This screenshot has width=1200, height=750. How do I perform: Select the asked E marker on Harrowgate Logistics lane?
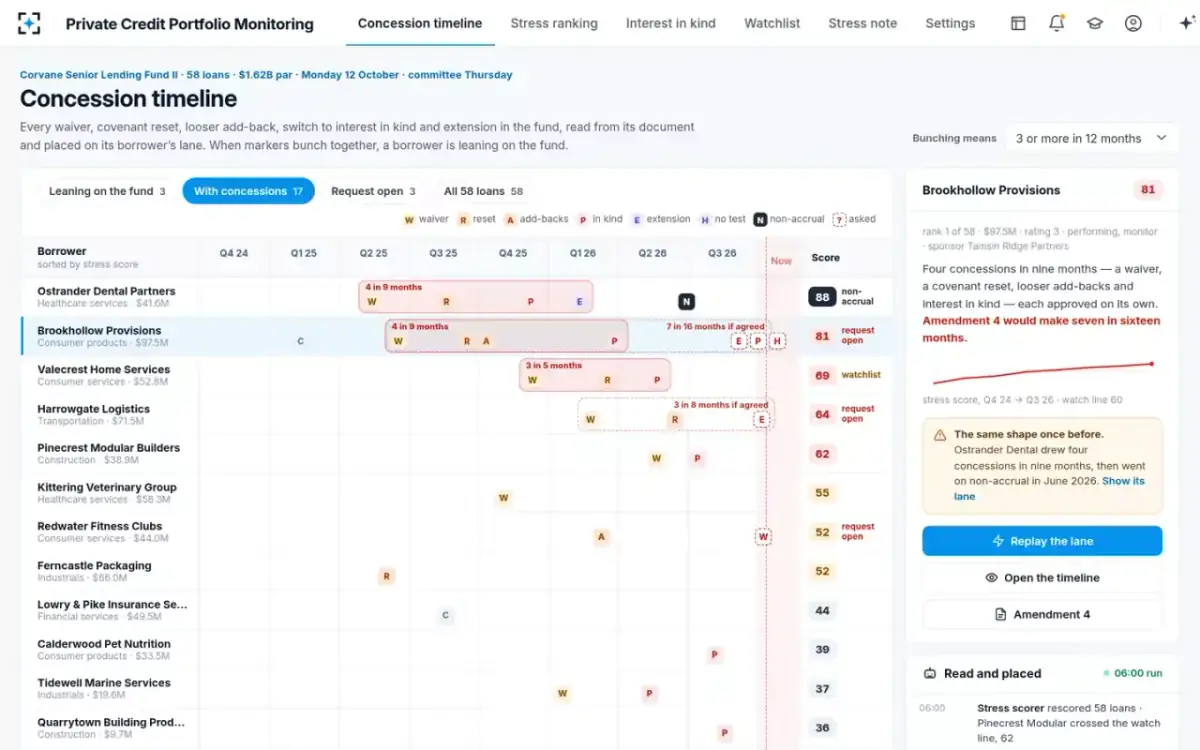(762, 419)
